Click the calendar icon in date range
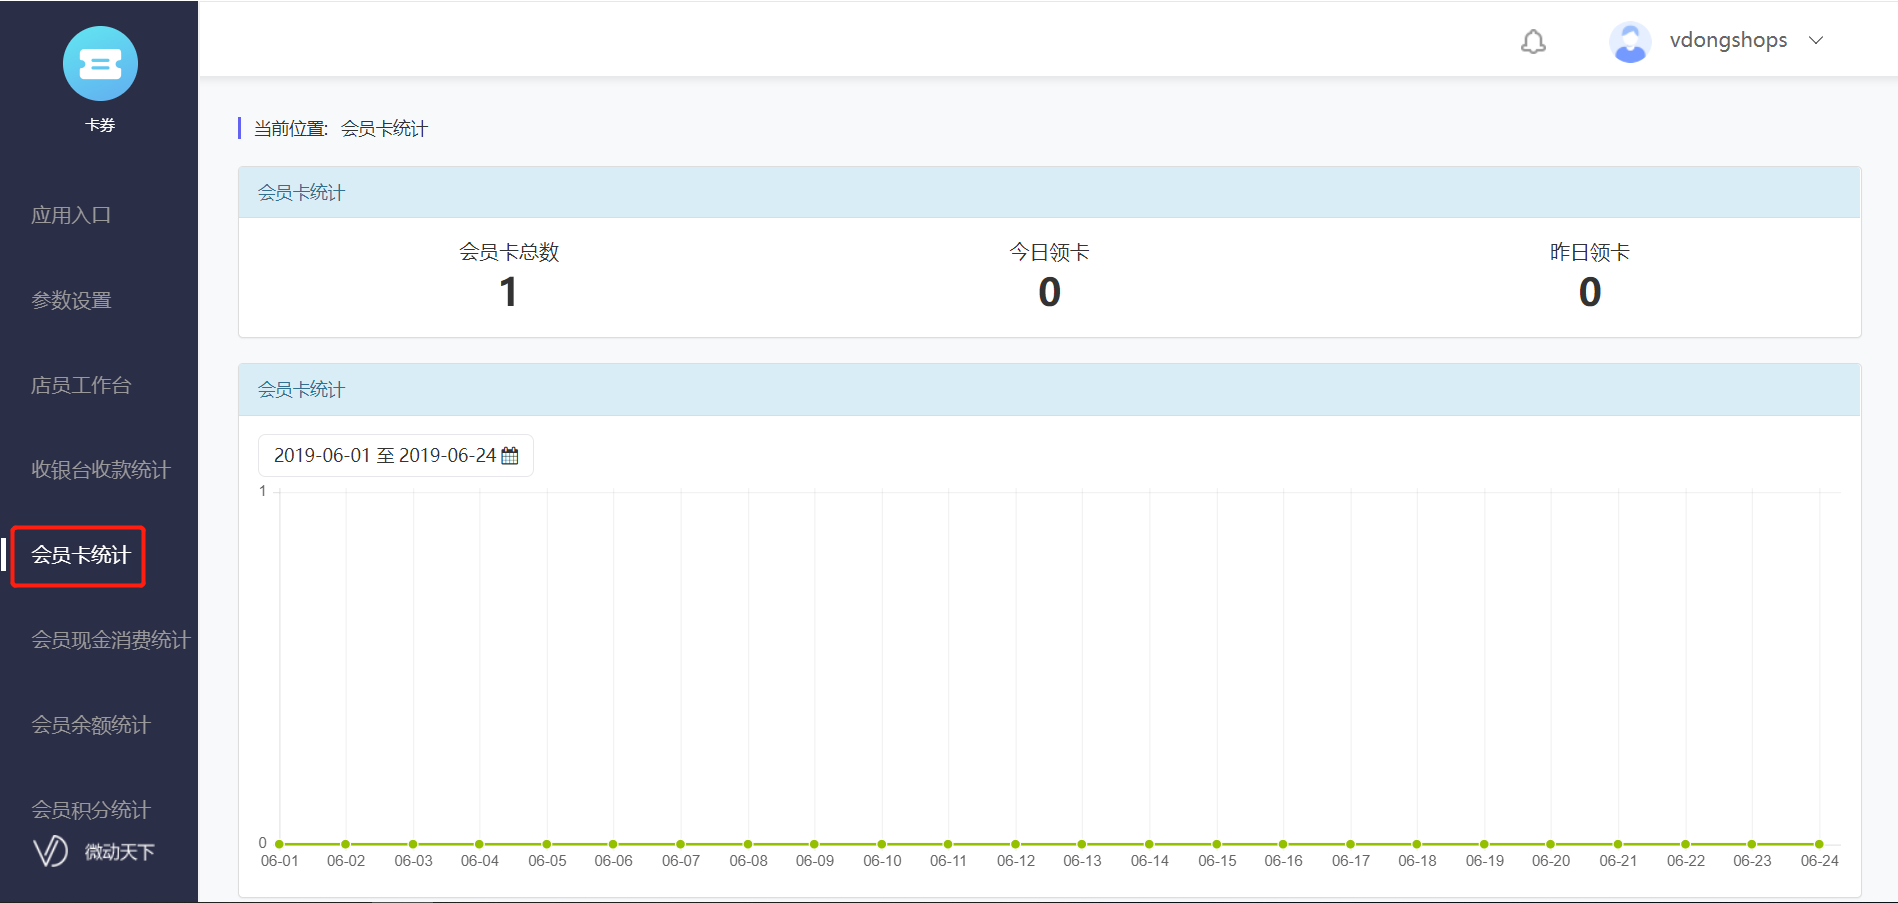The width and height of the screenshot is (1898, 903). (x=510, y=456)
